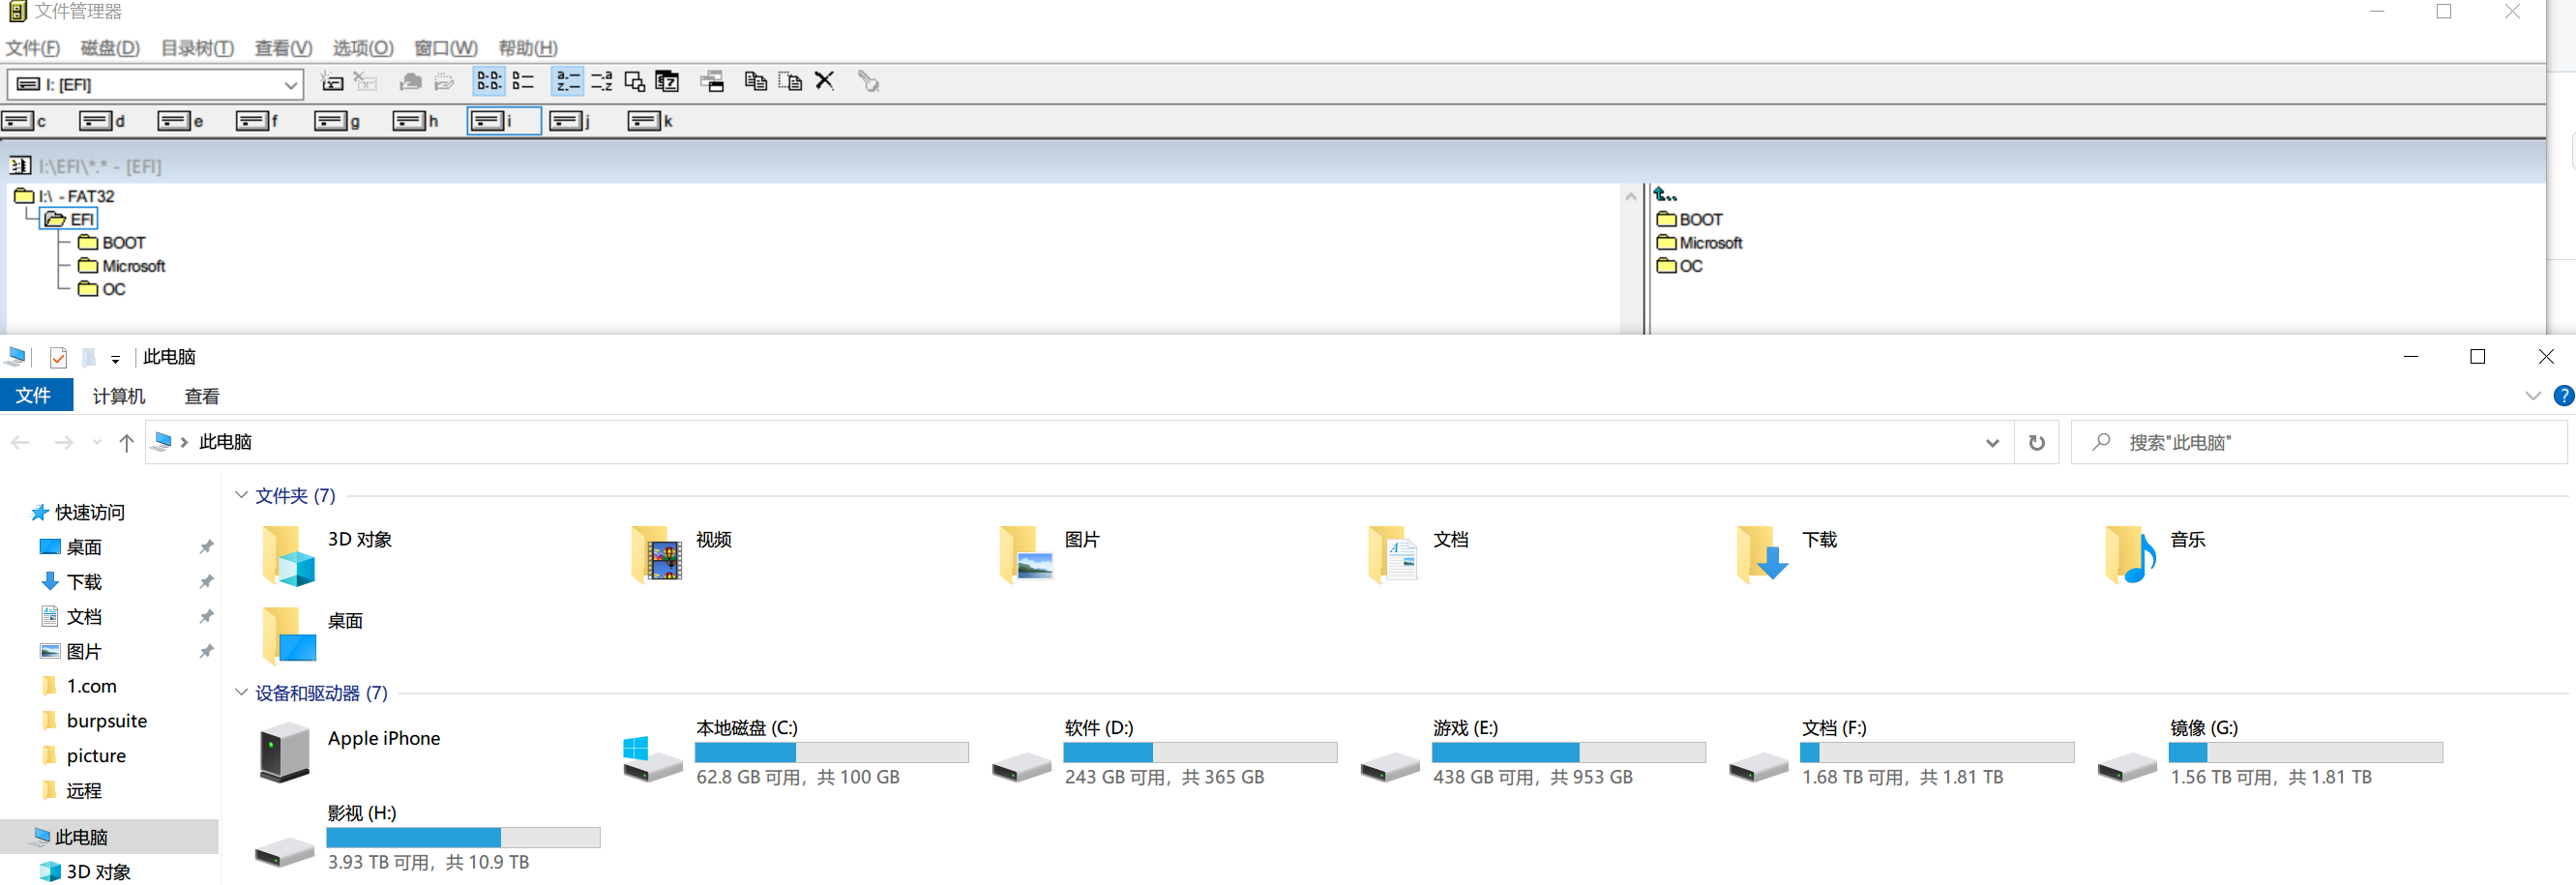
Task: Switch to all file details view icon
Action: (x=524, y=82)
